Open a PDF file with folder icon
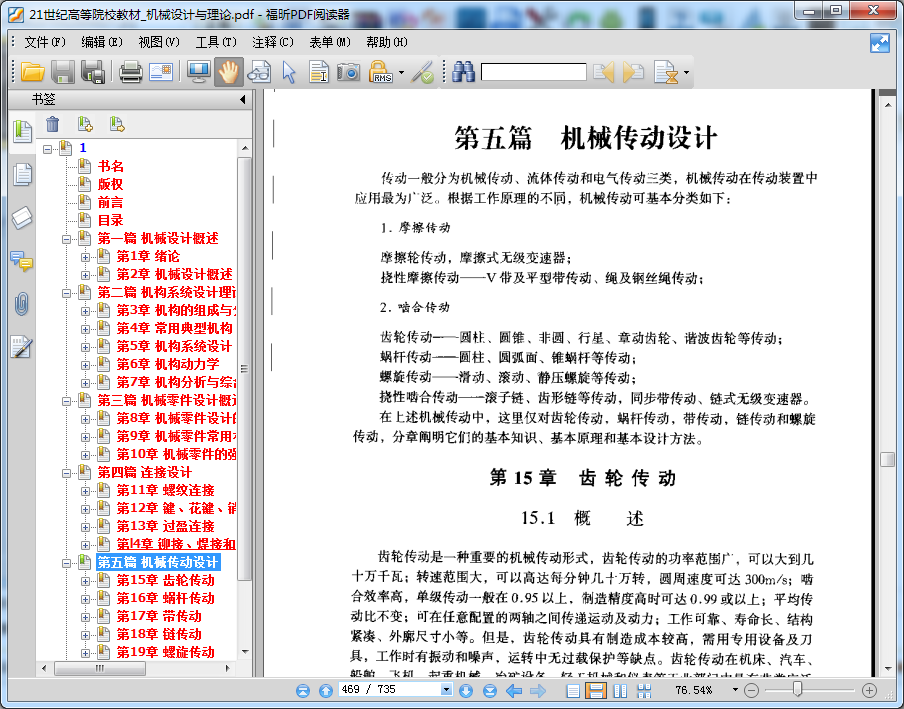 [x=32, y=72]
